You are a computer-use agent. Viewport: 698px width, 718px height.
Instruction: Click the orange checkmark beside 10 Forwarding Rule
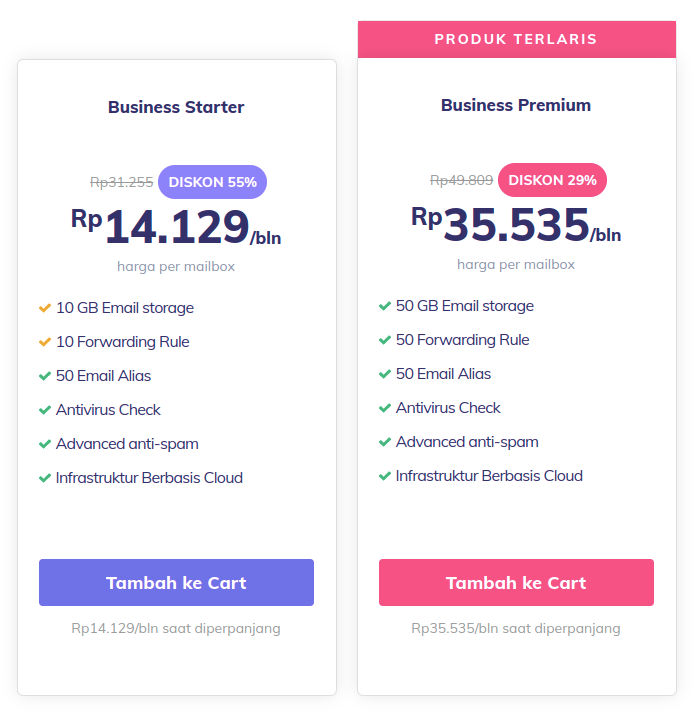pyautogui.click(x=44, y=342)
